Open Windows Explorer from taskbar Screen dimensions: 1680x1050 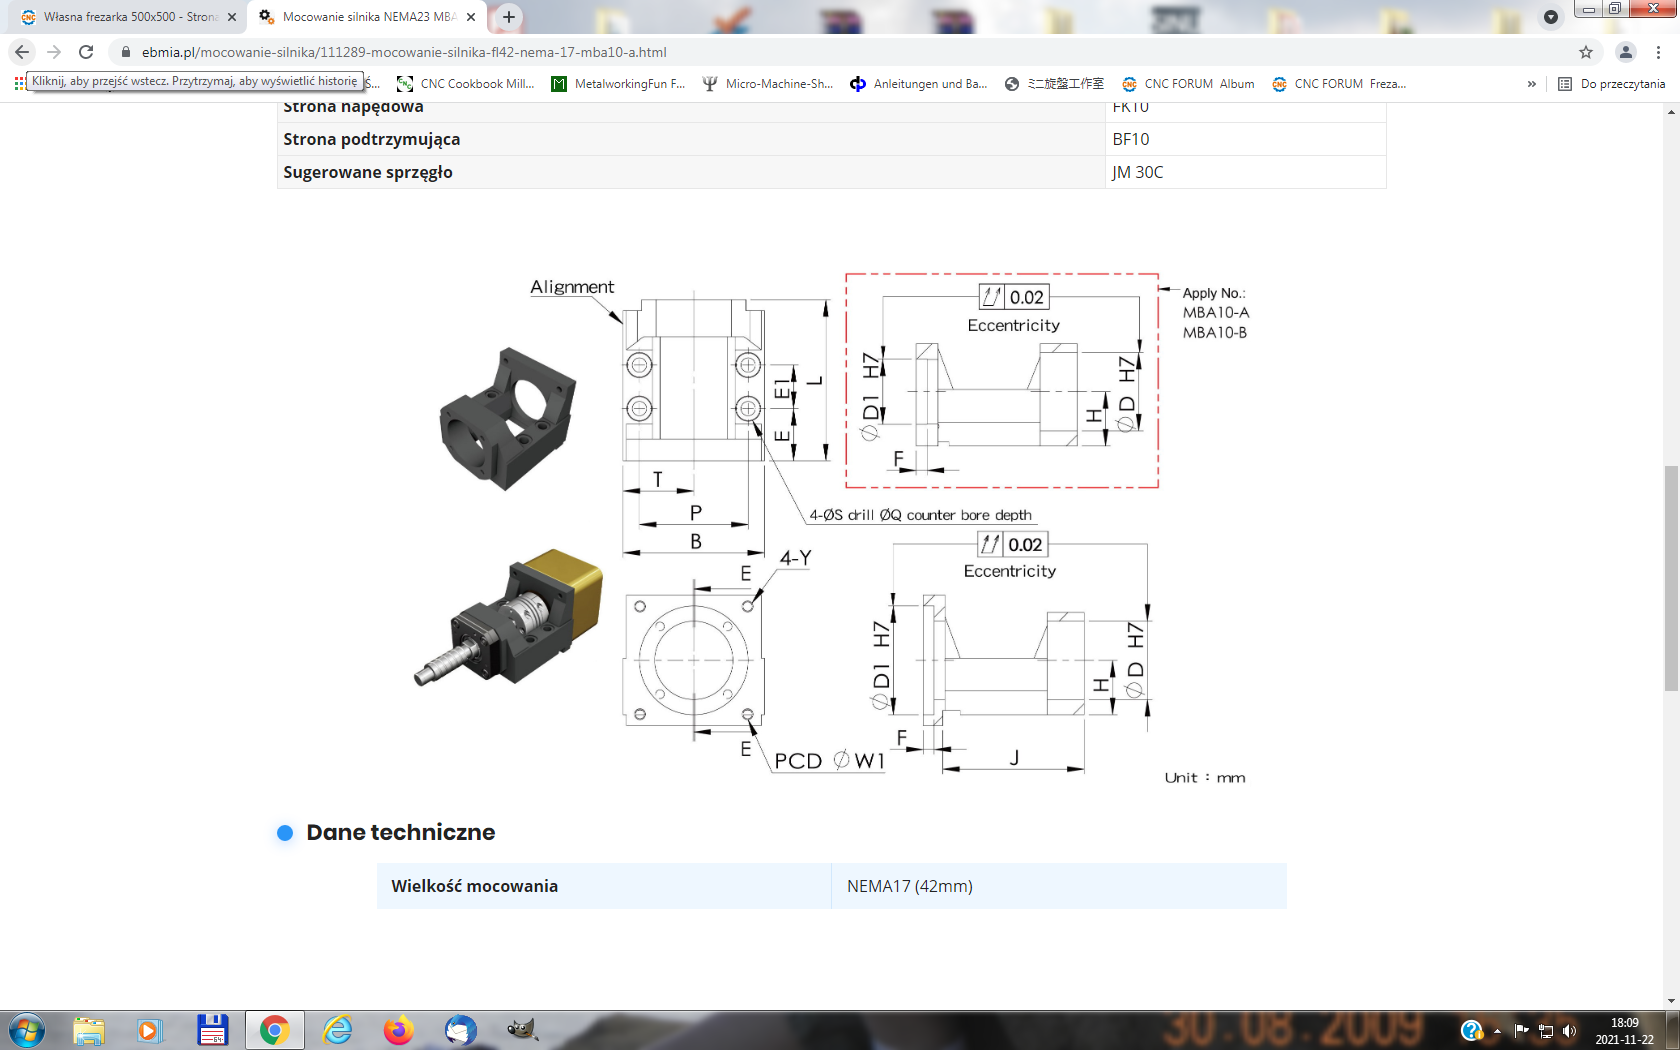tap(89, 1030)
